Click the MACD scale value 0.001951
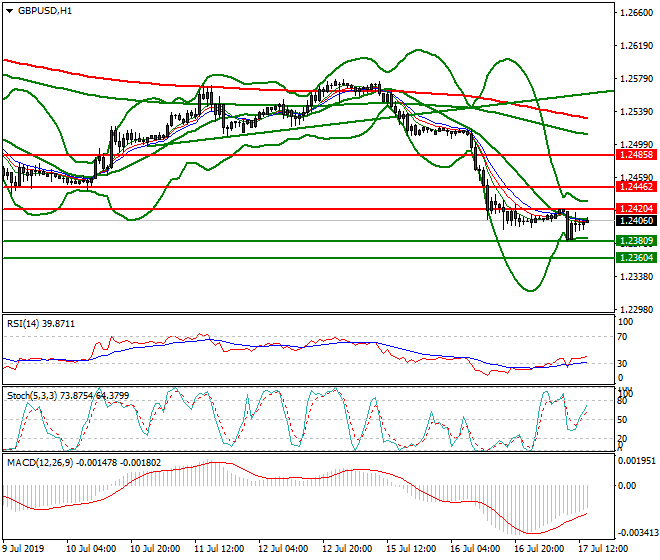Image resolution: width=660 pixels, height=560 pixels. 636,461
